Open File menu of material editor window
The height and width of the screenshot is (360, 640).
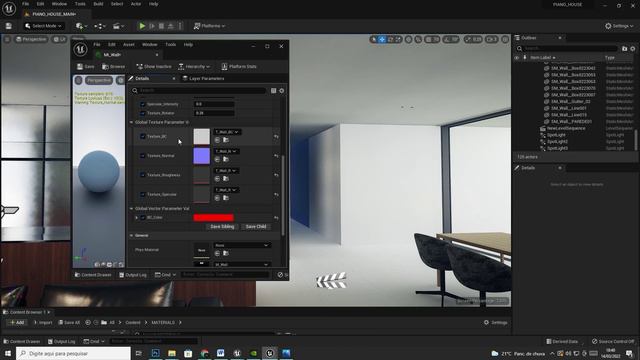[x=97, y=44]
